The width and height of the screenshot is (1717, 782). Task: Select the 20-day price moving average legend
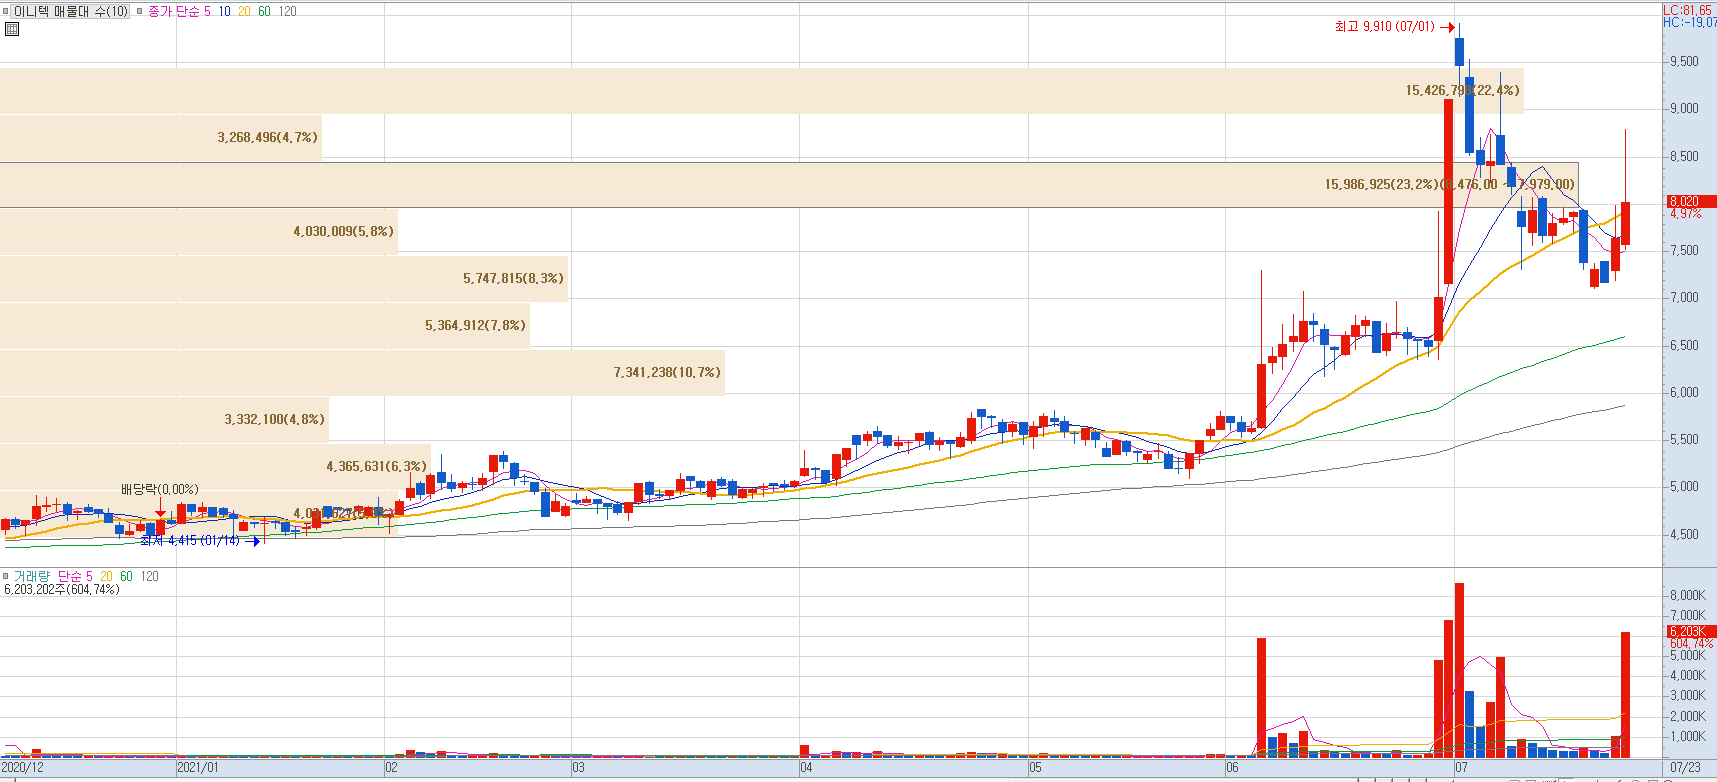[244, 11]
